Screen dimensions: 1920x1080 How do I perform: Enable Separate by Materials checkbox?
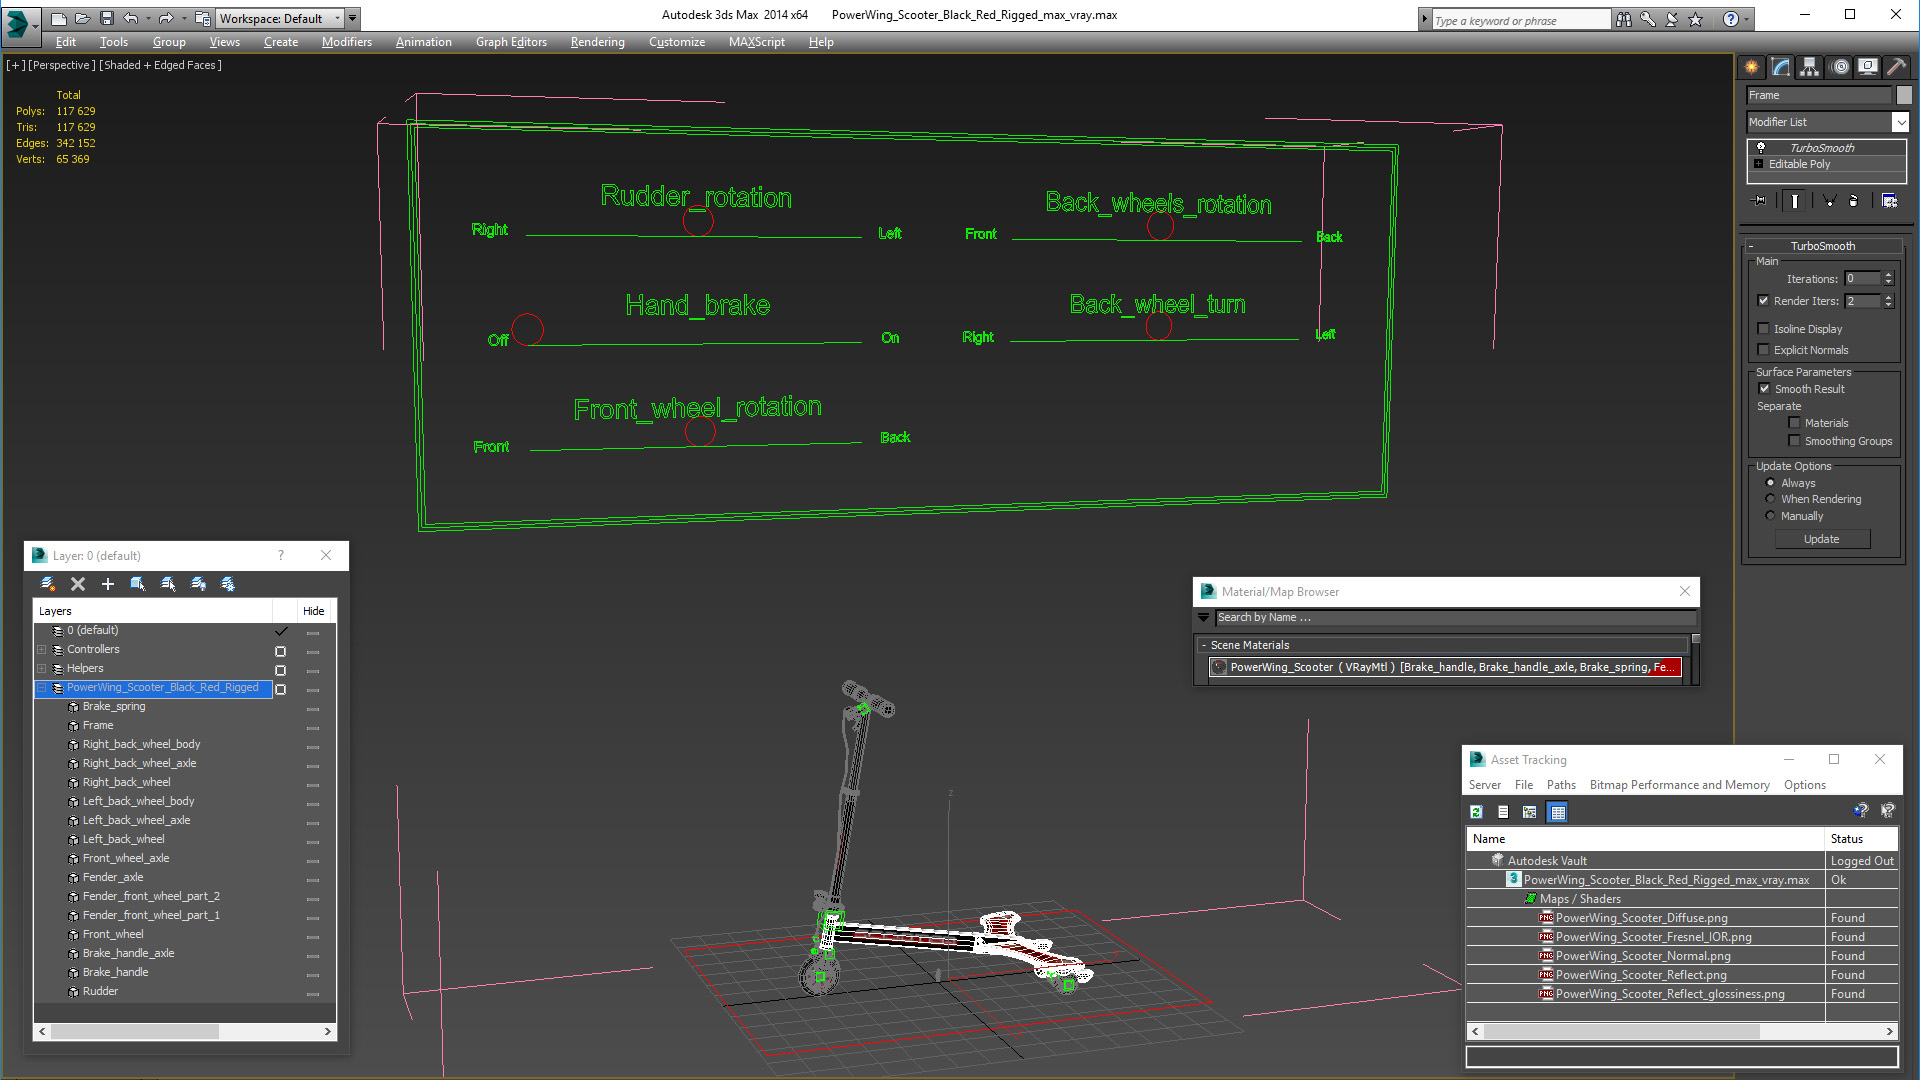pos(1794,422)
